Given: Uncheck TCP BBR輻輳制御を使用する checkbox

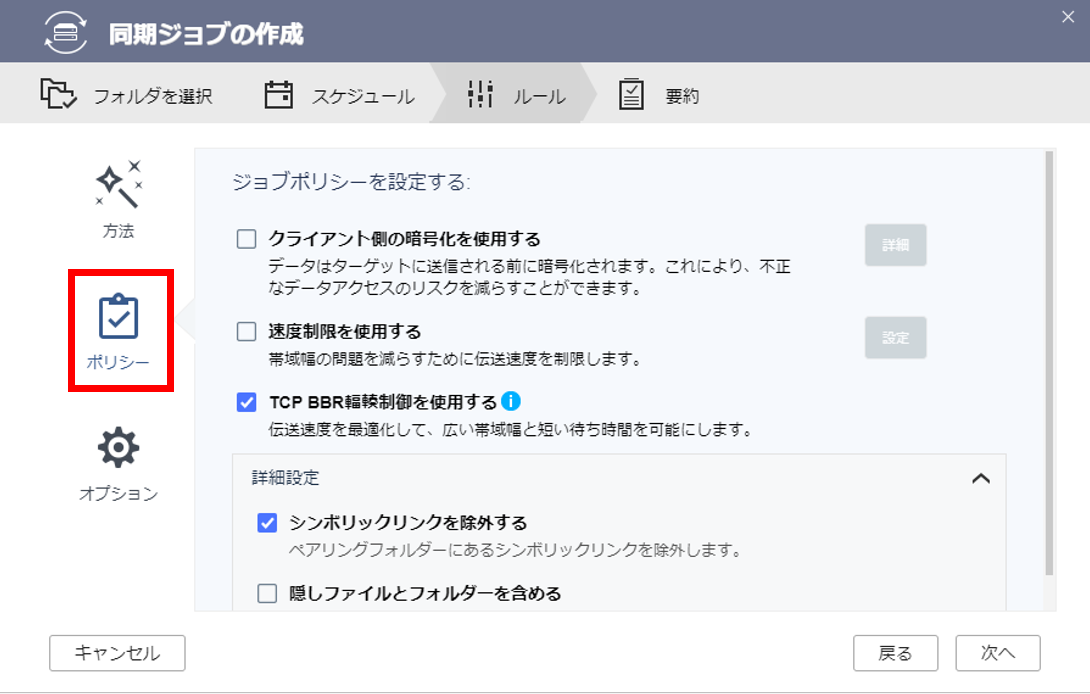Looking at the screenshot, I should point(247,402).
